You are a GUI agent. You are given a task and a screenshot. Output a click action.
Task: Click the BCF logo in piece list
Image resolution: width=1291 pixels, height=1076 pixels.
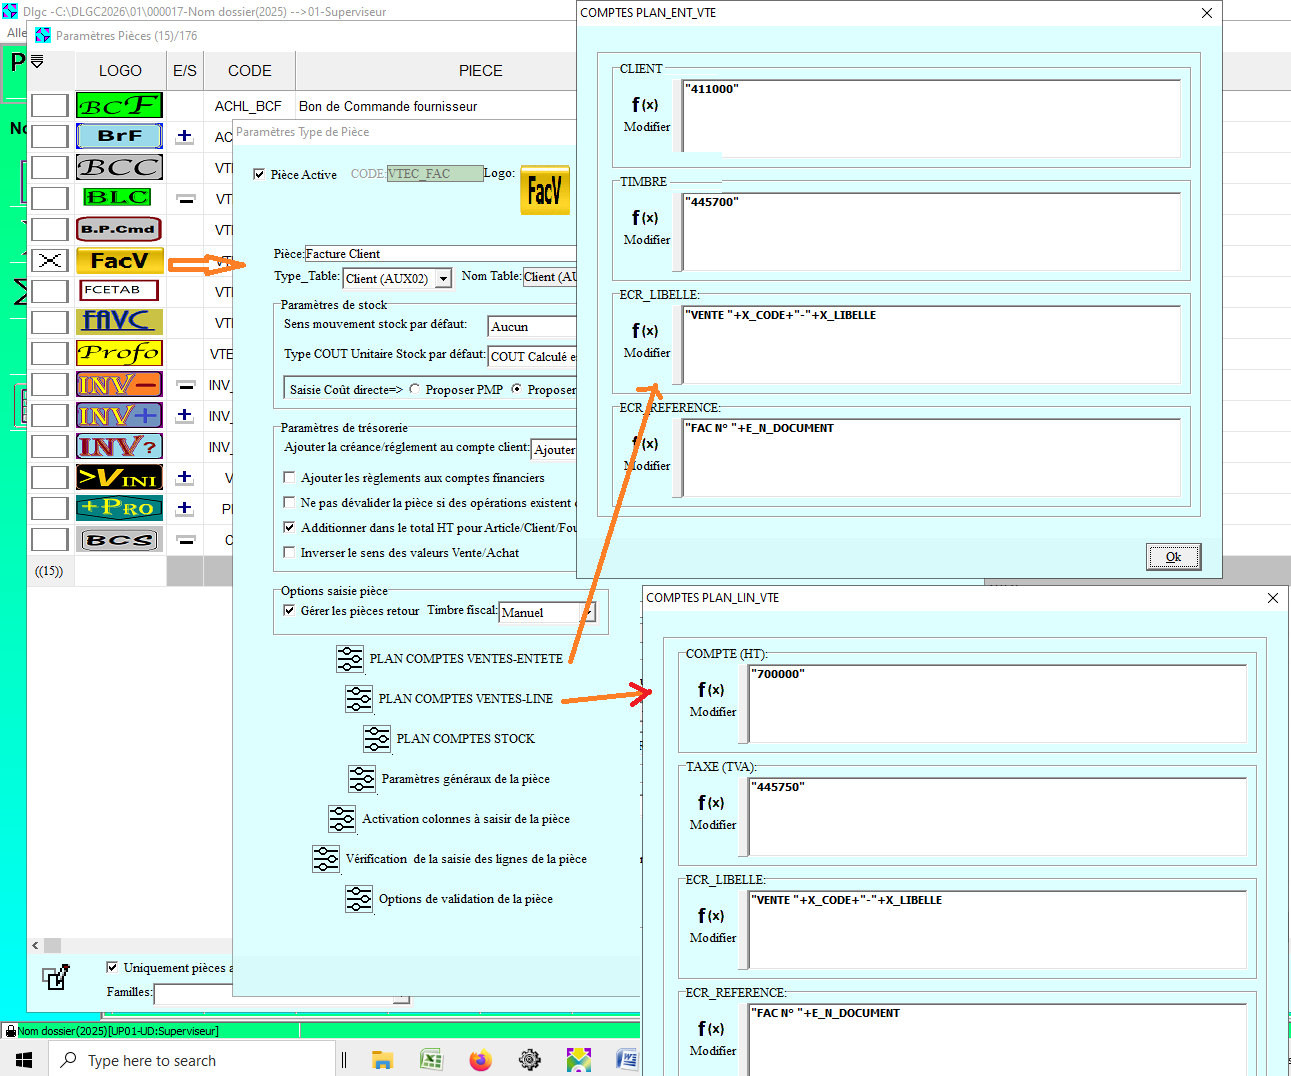point(119,106)
